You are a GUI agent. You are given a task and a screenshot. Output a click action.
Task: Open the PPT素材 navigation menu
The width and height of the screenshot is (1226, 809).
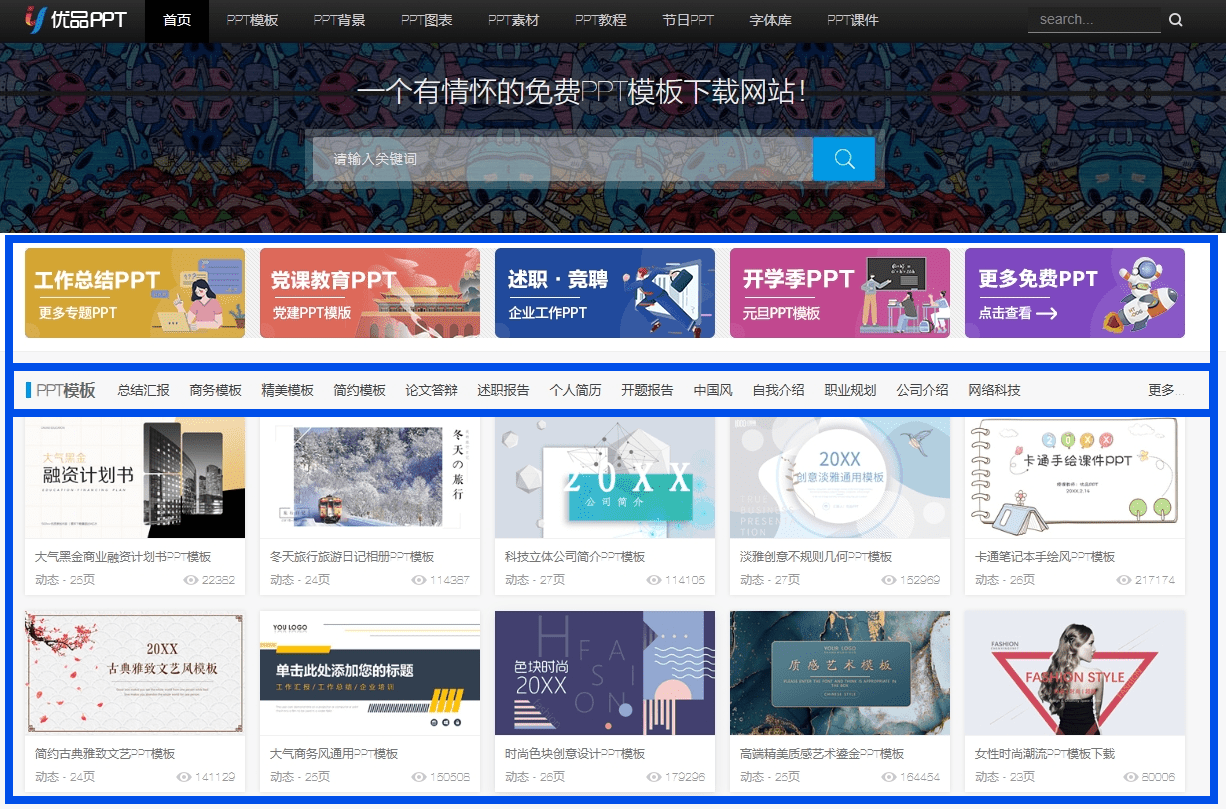[x=513, y=20]
